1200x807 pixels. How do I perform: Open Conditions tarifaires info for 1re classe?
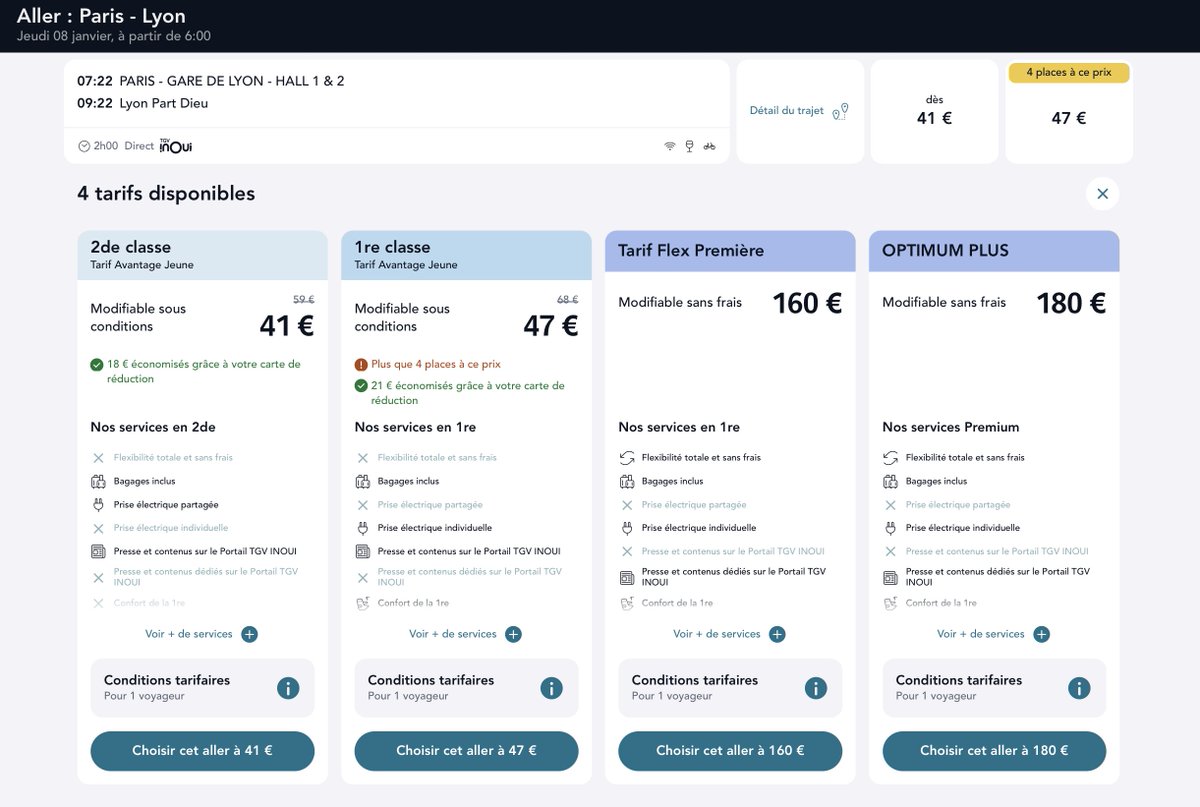552,688
